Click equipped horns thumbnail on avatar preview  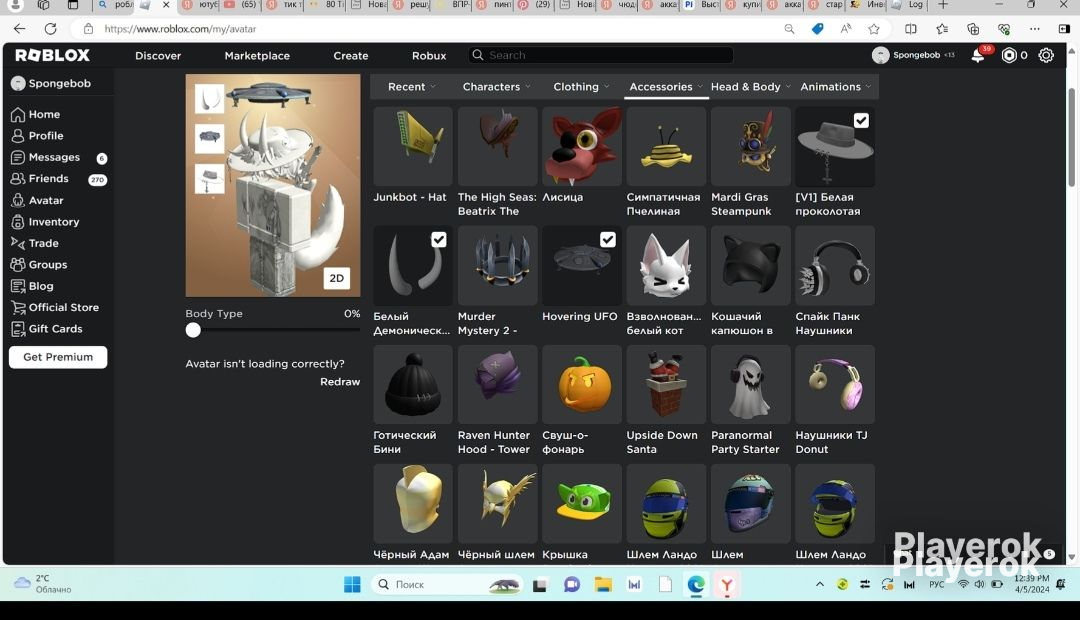(x=209, y=99)
